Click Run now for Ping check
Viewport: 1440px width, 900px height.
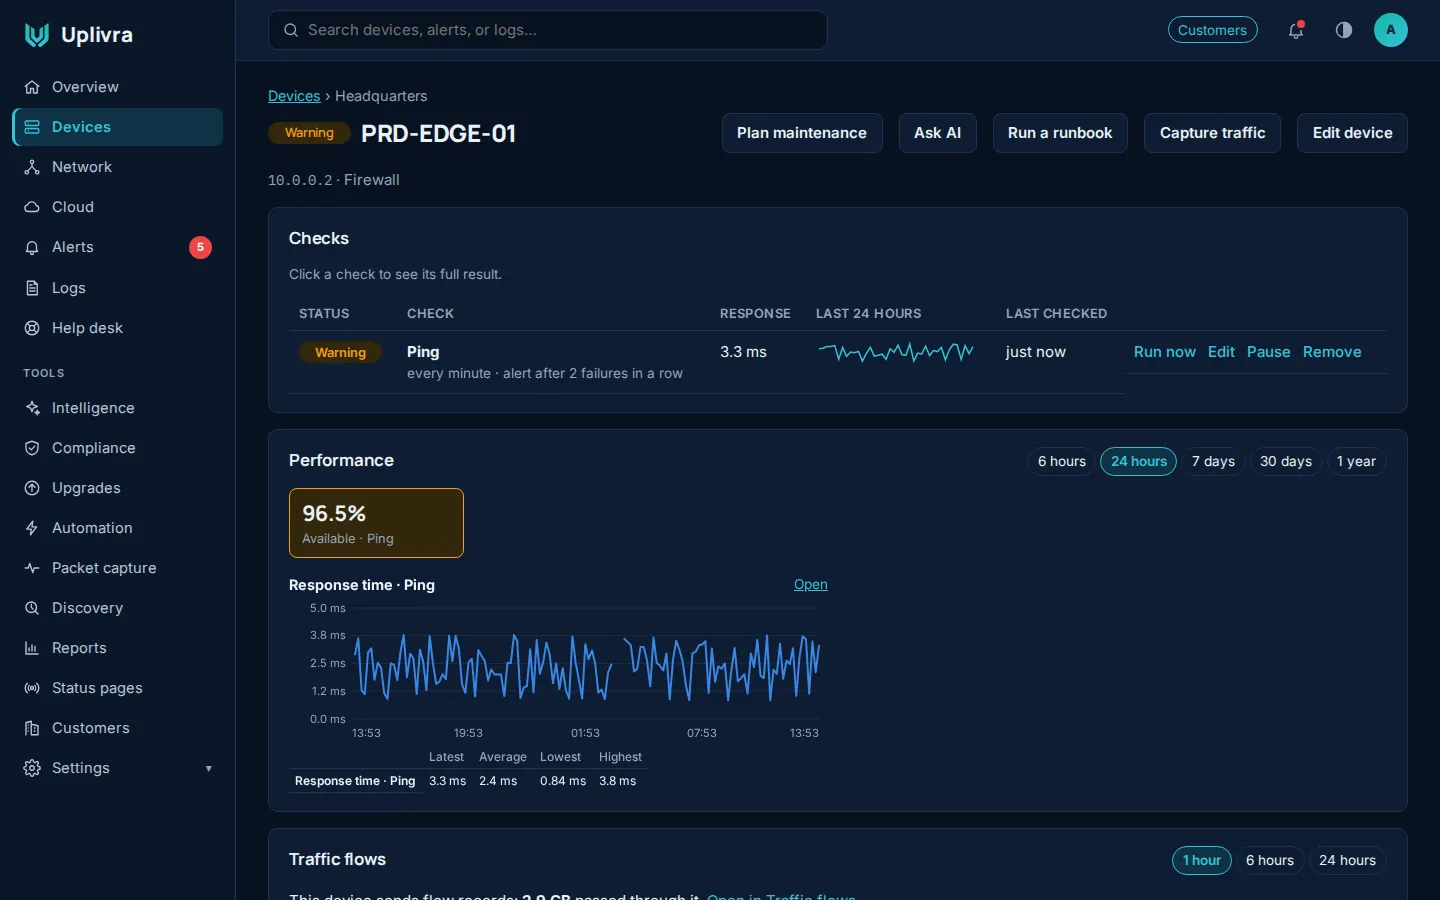pyautogui.click(x=1164, y=352)
